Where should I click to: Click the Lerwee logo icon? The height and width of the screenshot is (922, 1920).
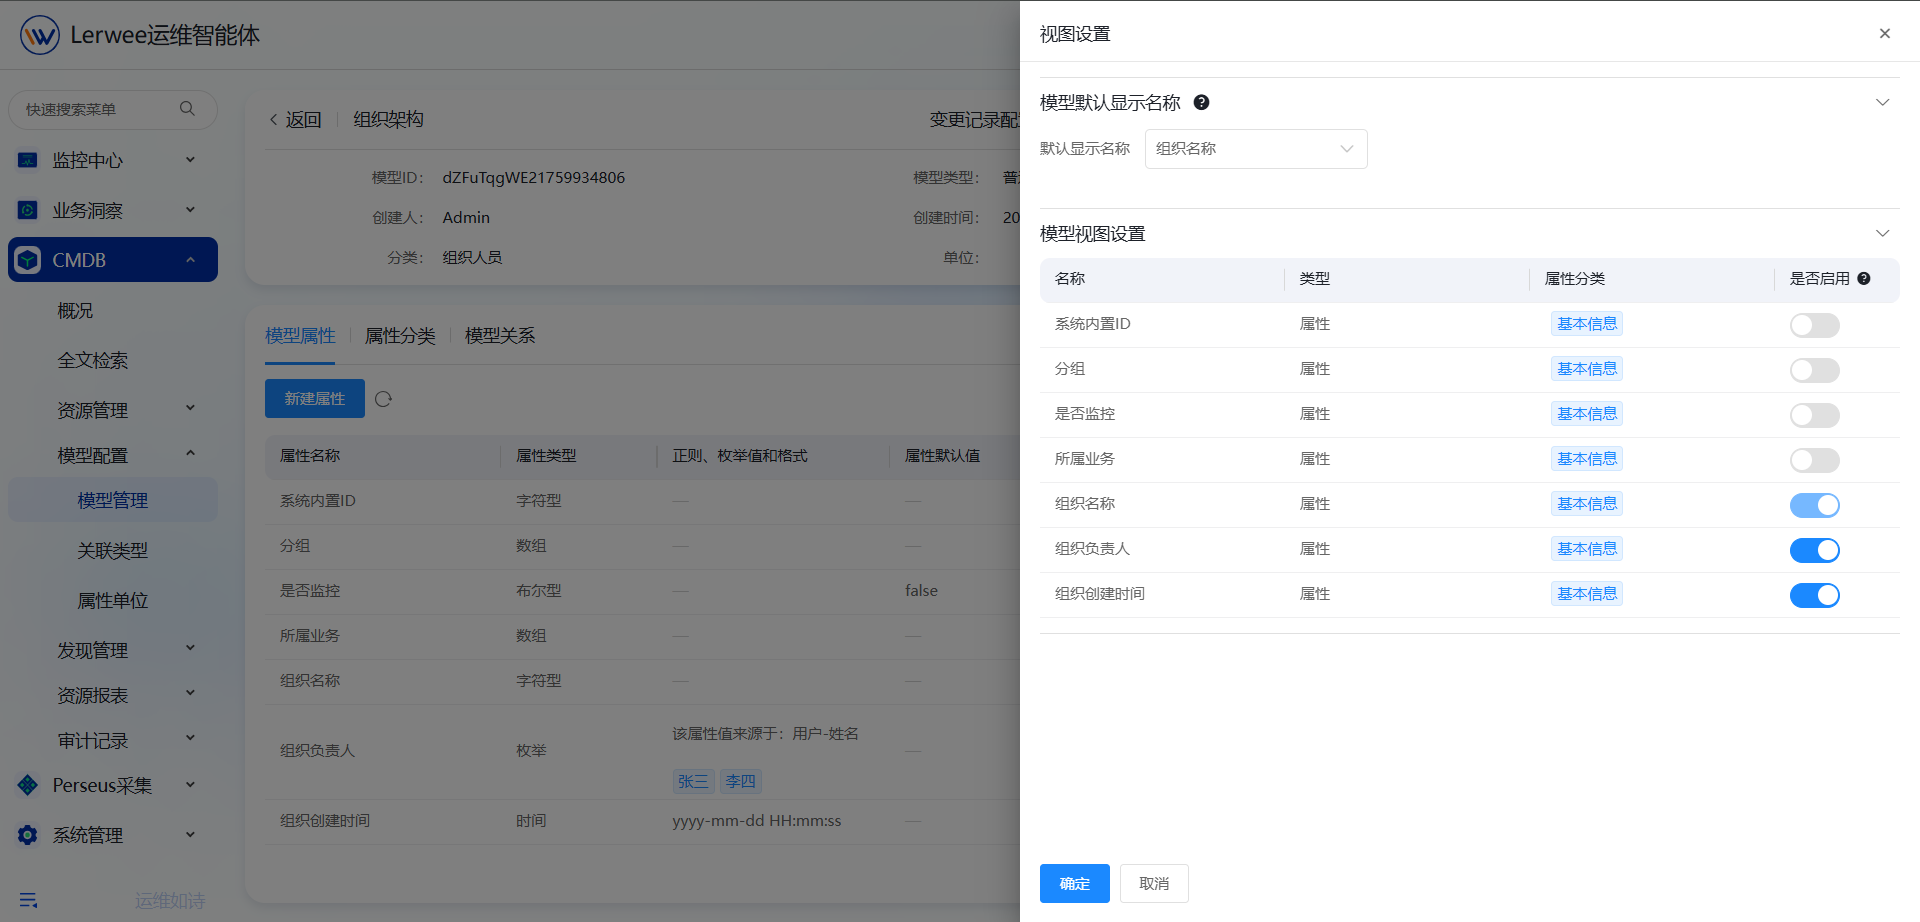pos(40,35)
